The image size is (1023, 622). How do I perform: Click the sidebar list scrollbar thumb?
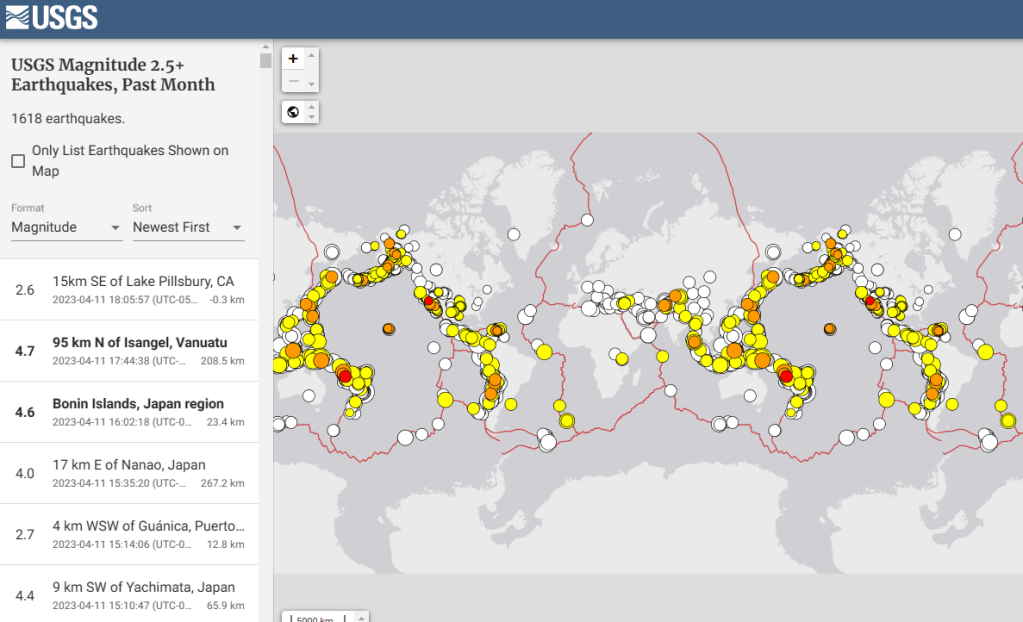[265, 60]
